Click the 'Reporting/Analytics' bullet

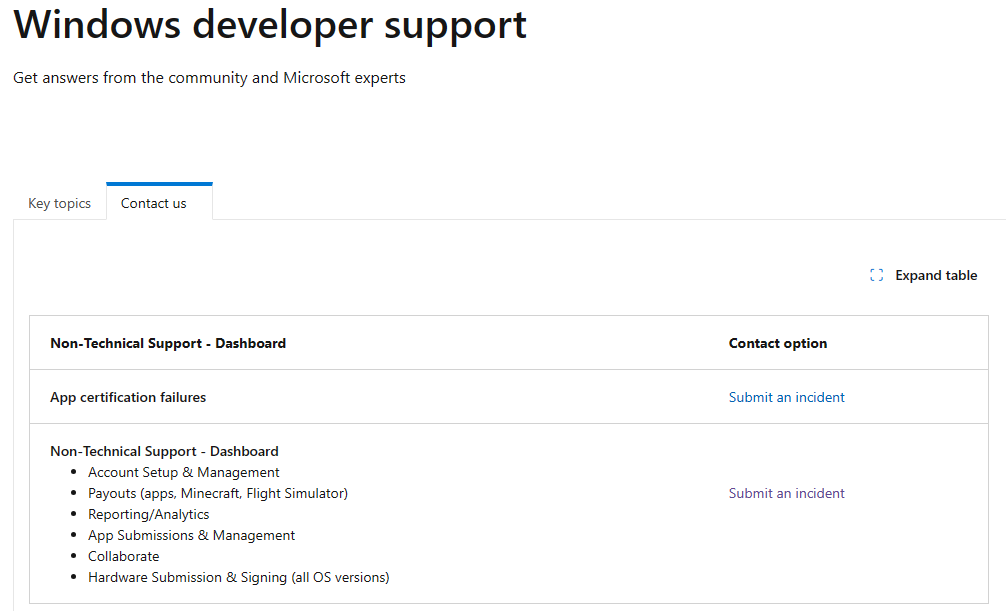coord(148,515)
